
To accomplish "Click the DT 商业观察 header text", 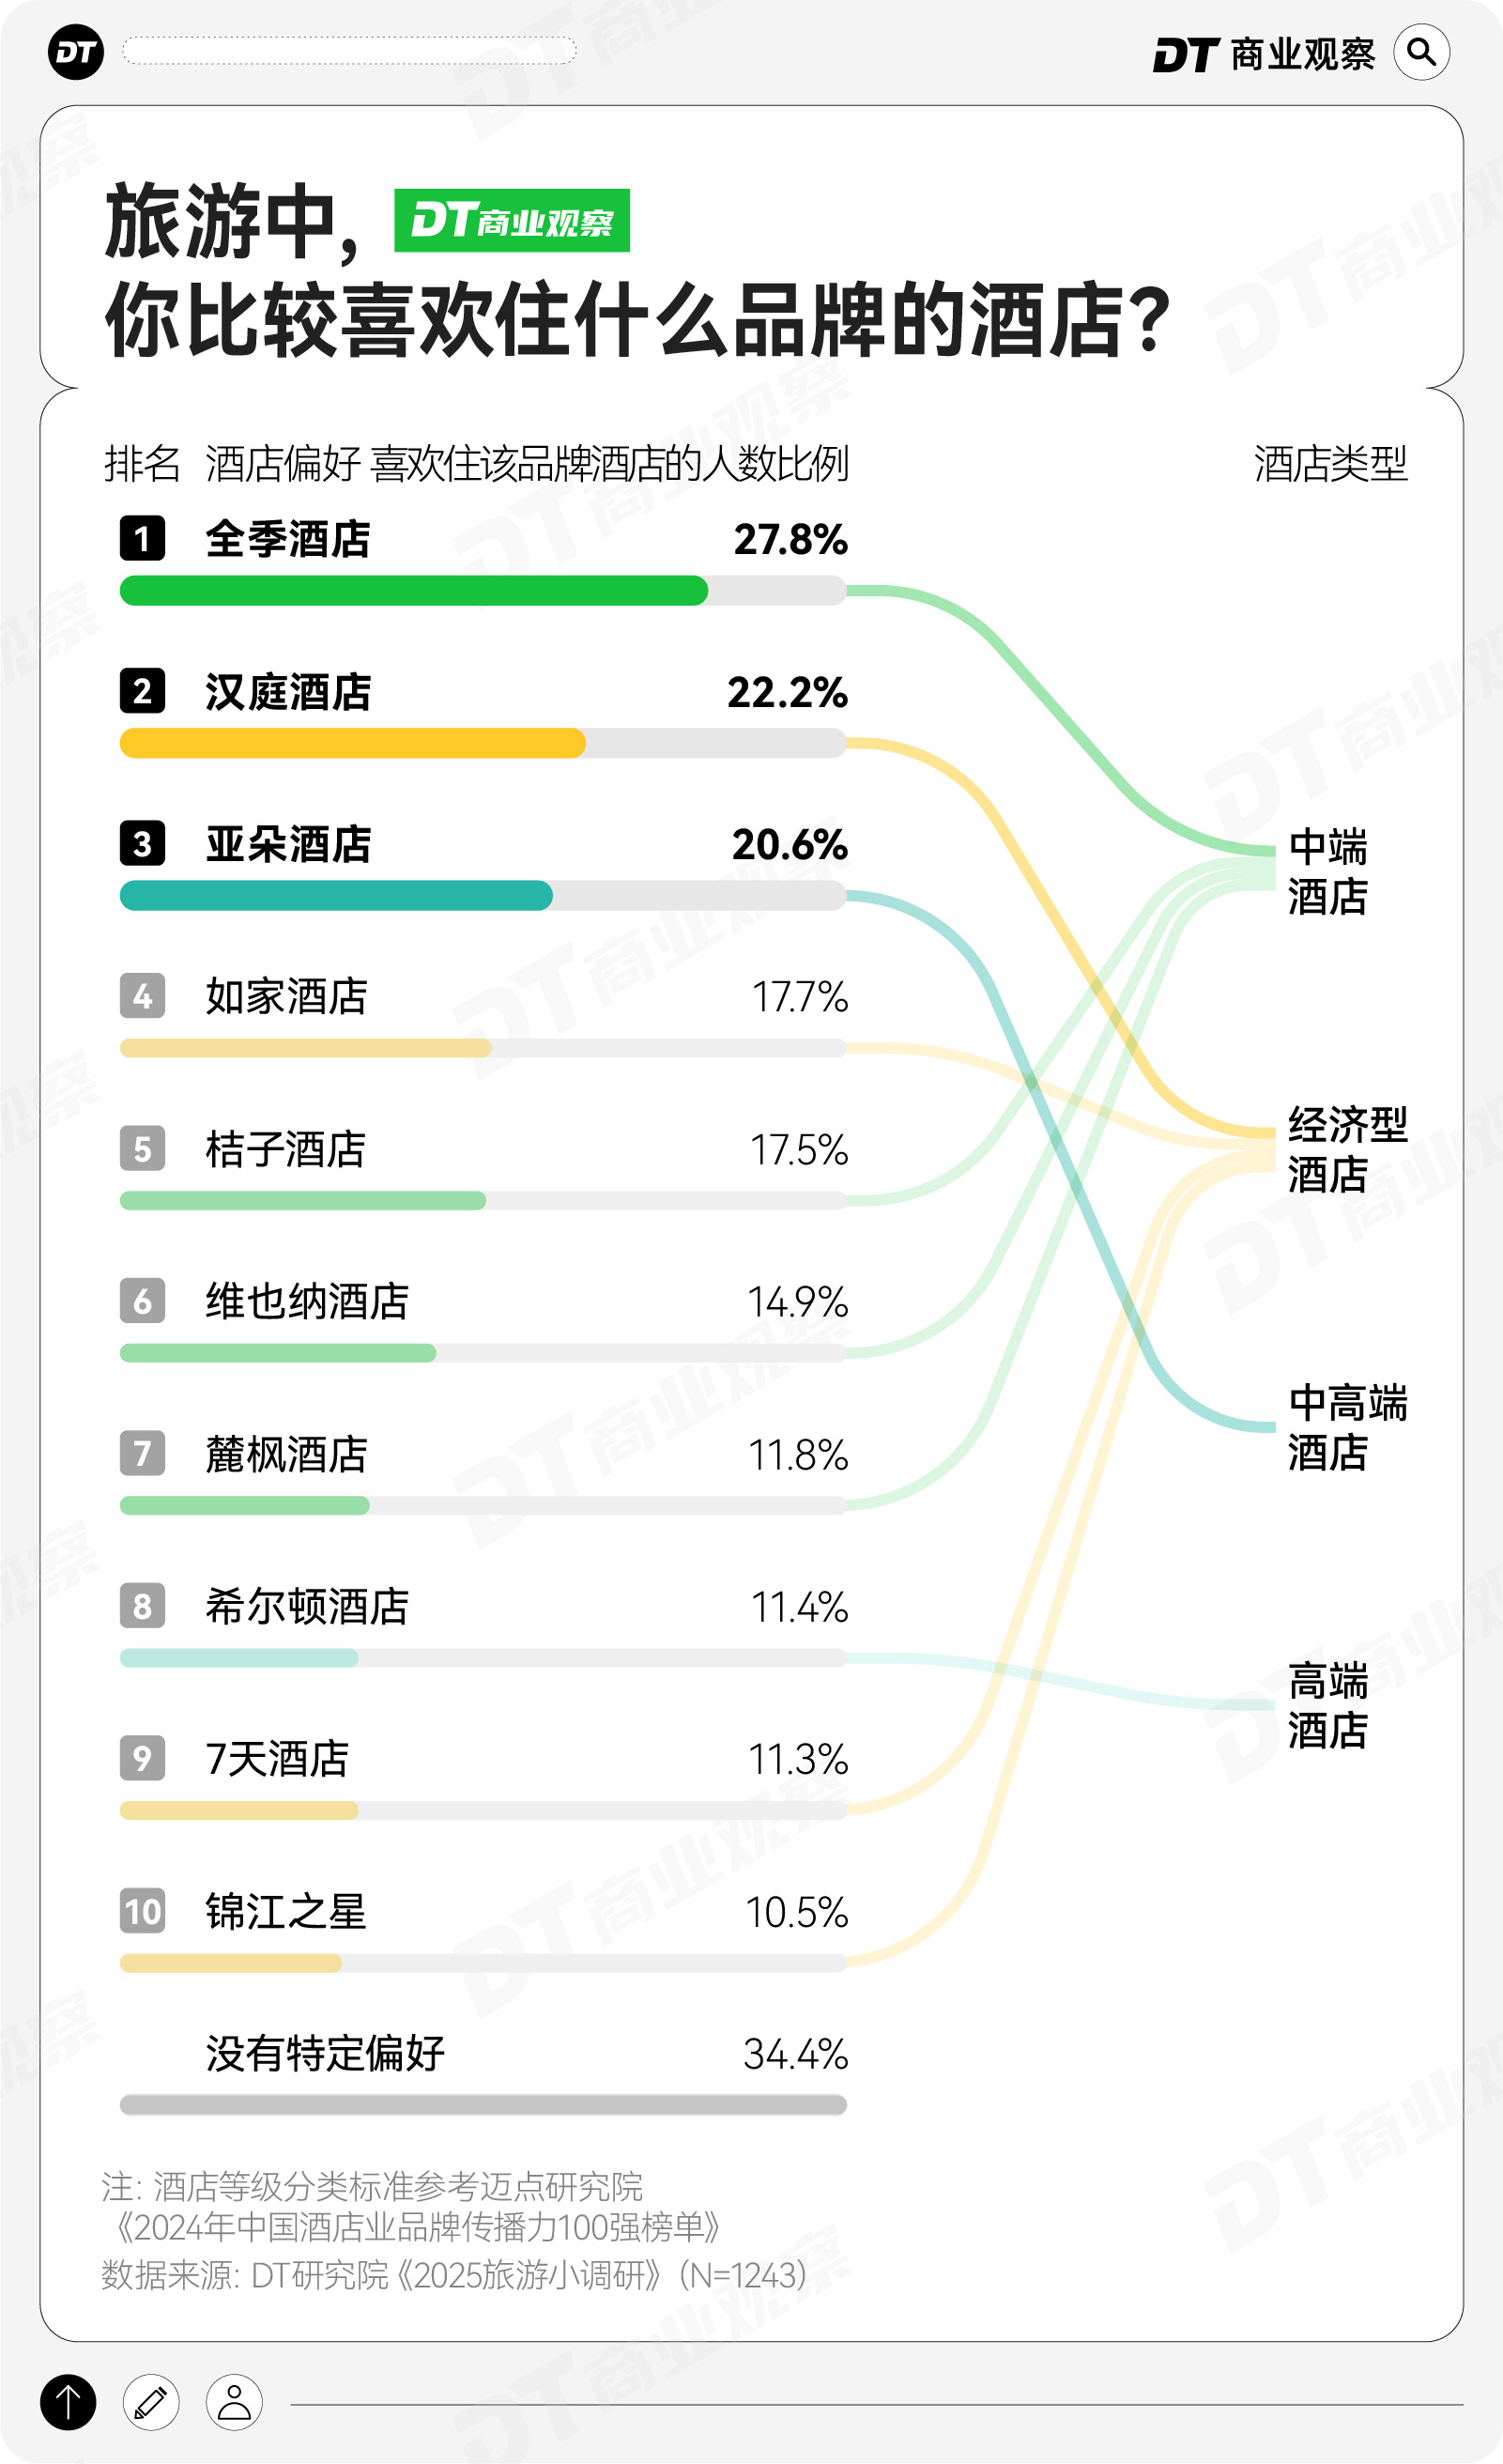I will (x=1264, y=54).
